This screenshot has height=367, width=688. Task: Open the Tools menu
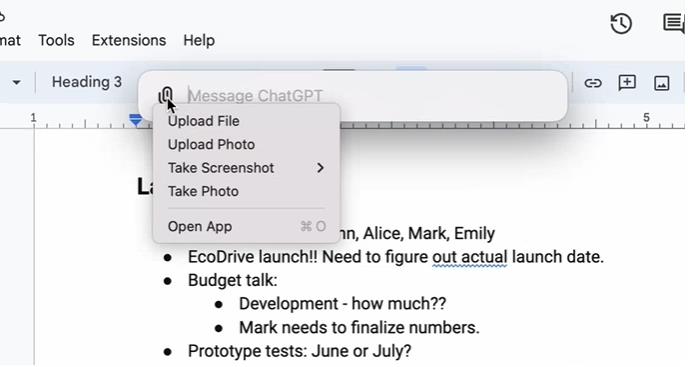[x=56, y=40]
